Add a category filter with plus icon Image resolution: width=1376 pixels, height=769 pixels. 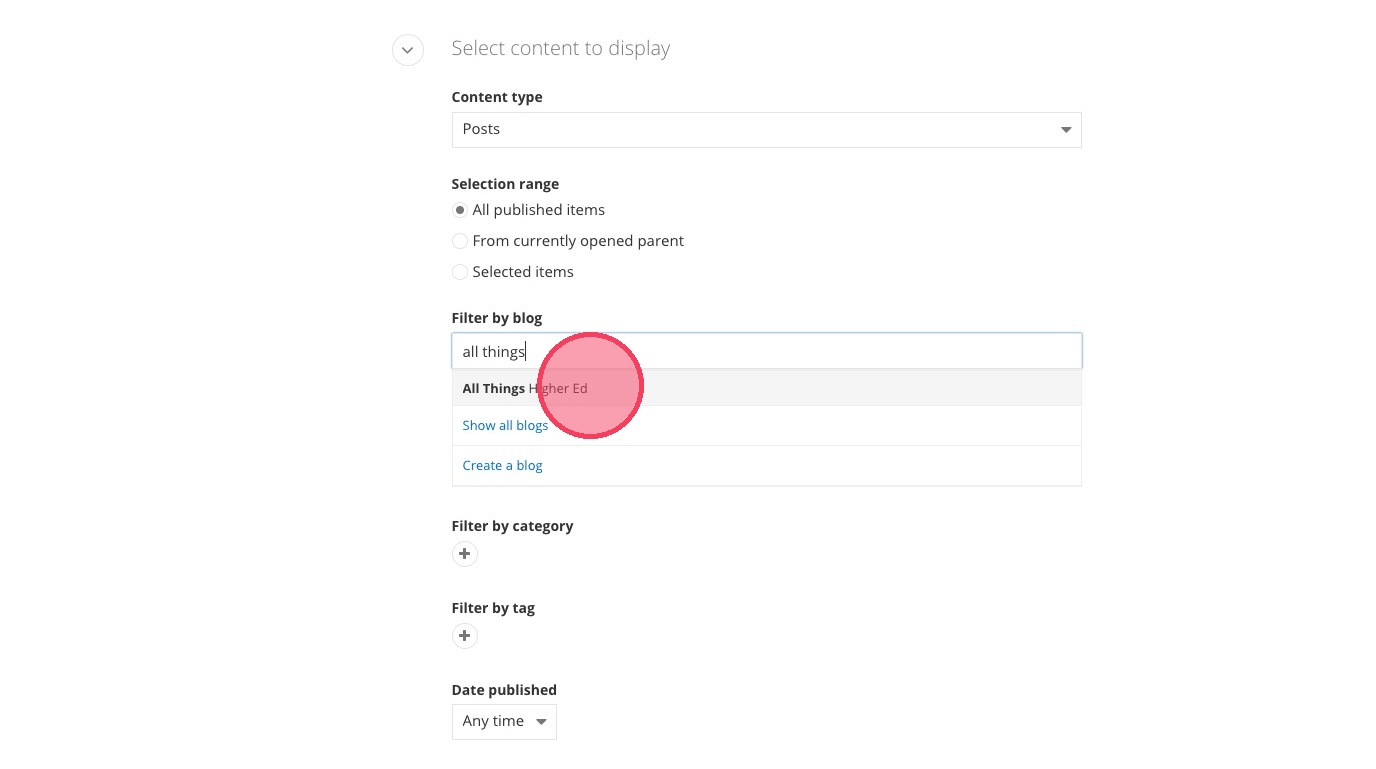[465, 554]
